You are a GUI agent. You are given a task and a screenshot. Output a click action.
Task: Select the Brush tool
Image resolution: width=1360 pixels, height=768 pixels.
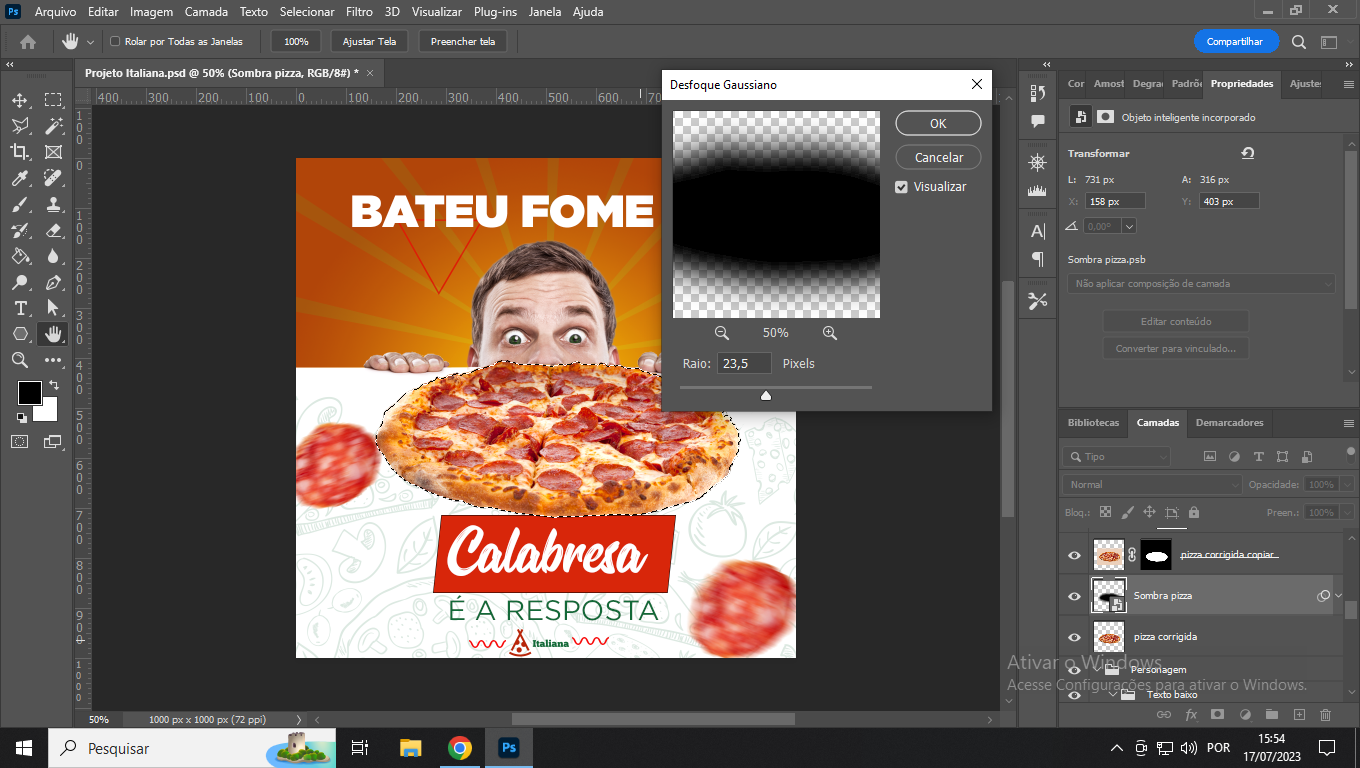[20, 204]
